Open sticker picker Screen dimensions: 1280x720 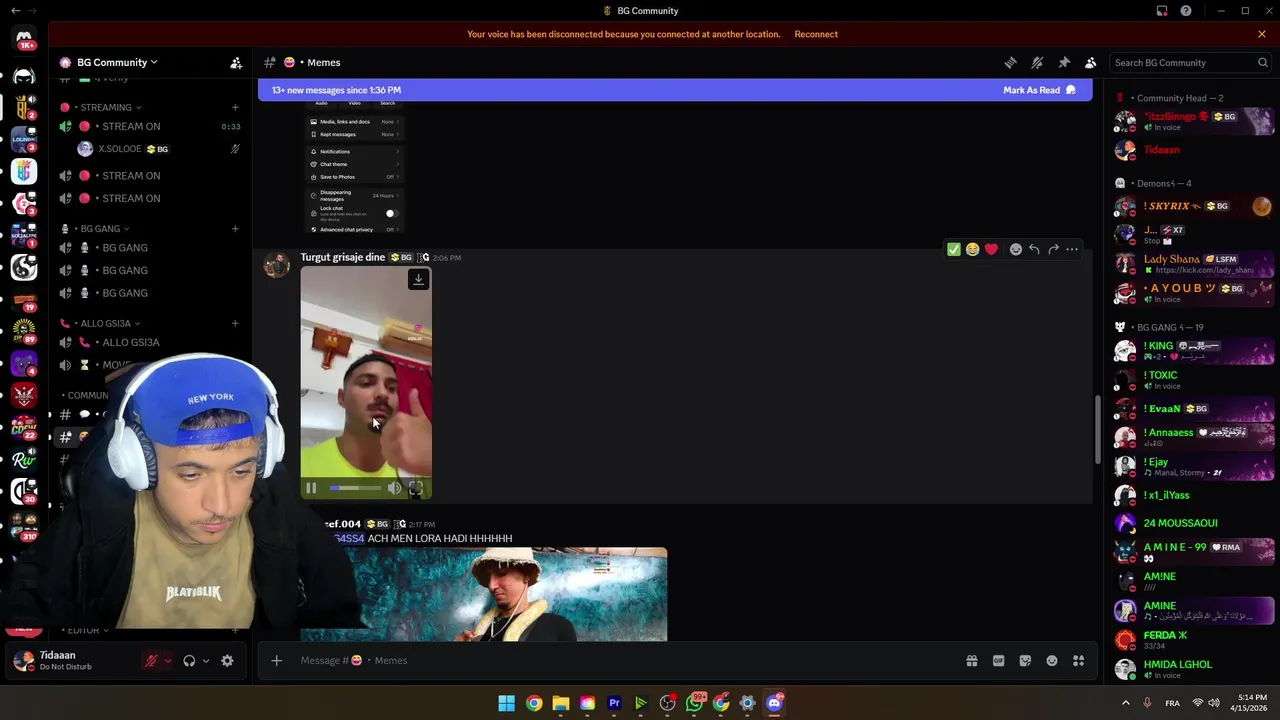[1025, 661]
